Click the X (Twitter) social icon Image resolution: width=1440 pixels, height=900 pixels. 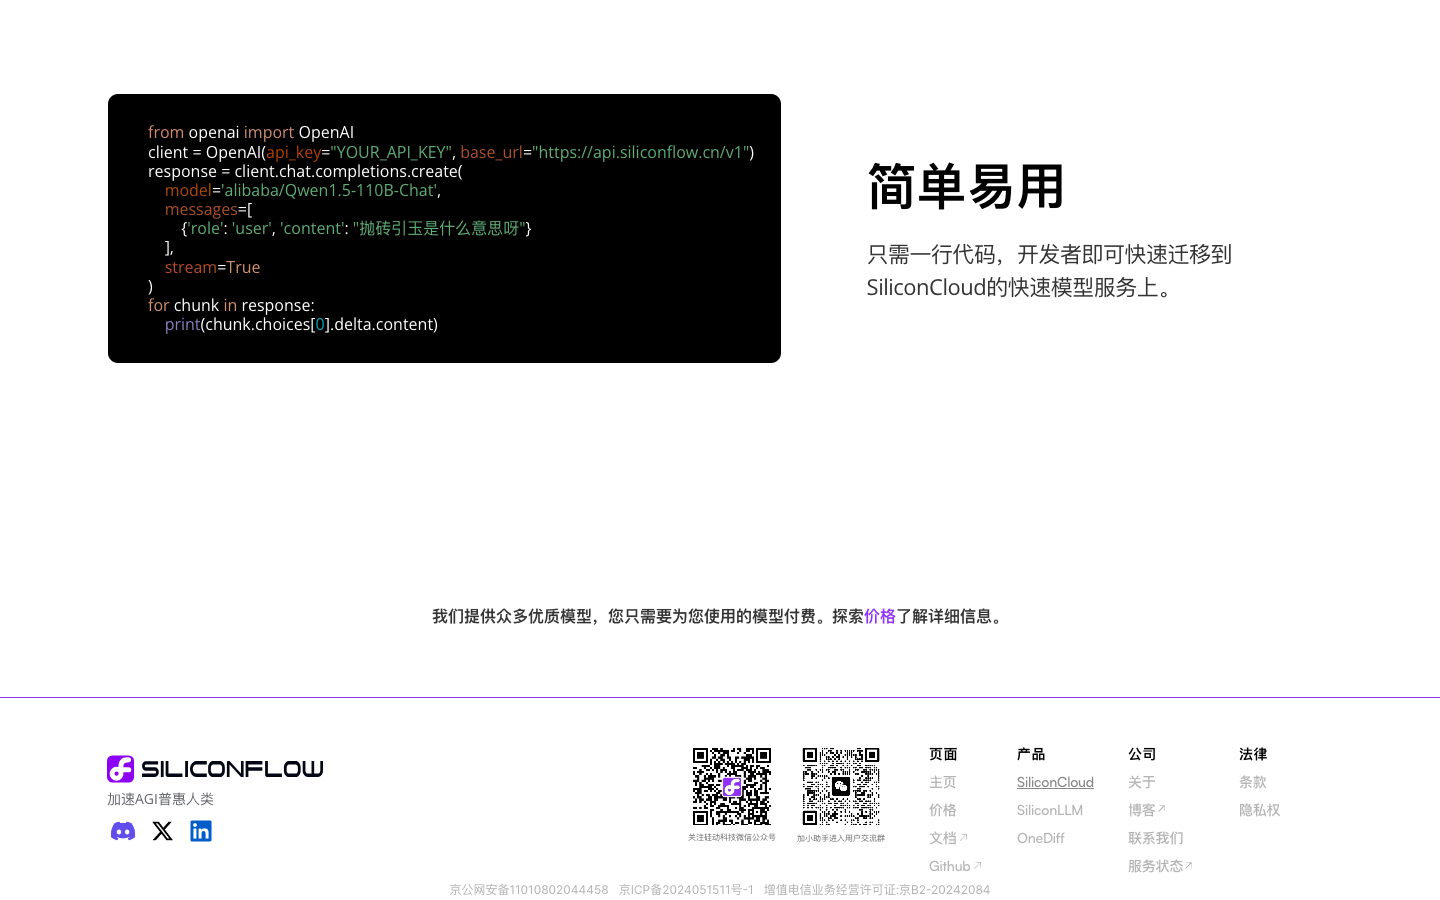click(x=162, y=831)
